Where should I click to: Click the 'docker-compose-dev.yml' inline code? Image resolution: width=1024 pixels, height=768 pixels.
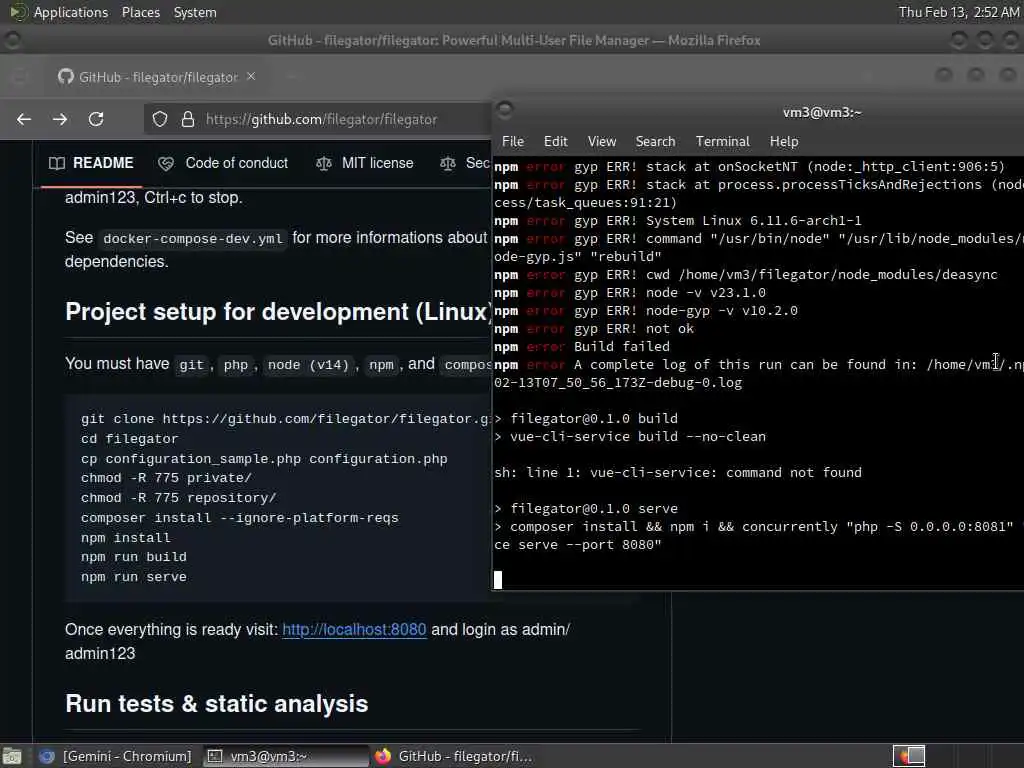(193, 239)
